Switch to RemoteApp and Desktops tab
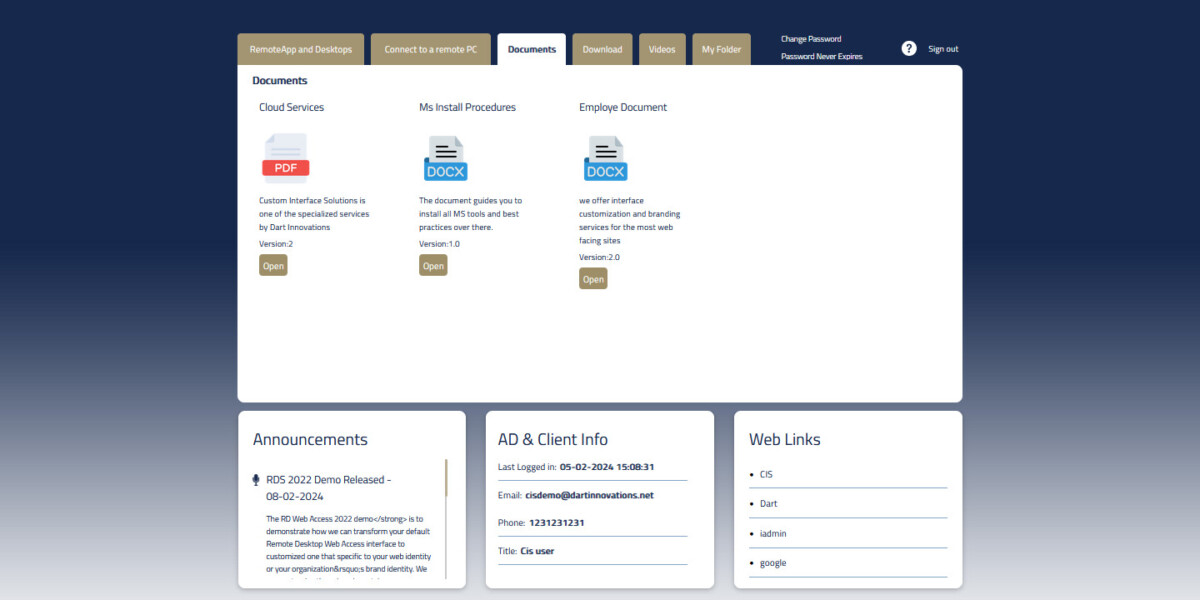The height and width of the screenshot is (600, 1200). pos(301,50)
